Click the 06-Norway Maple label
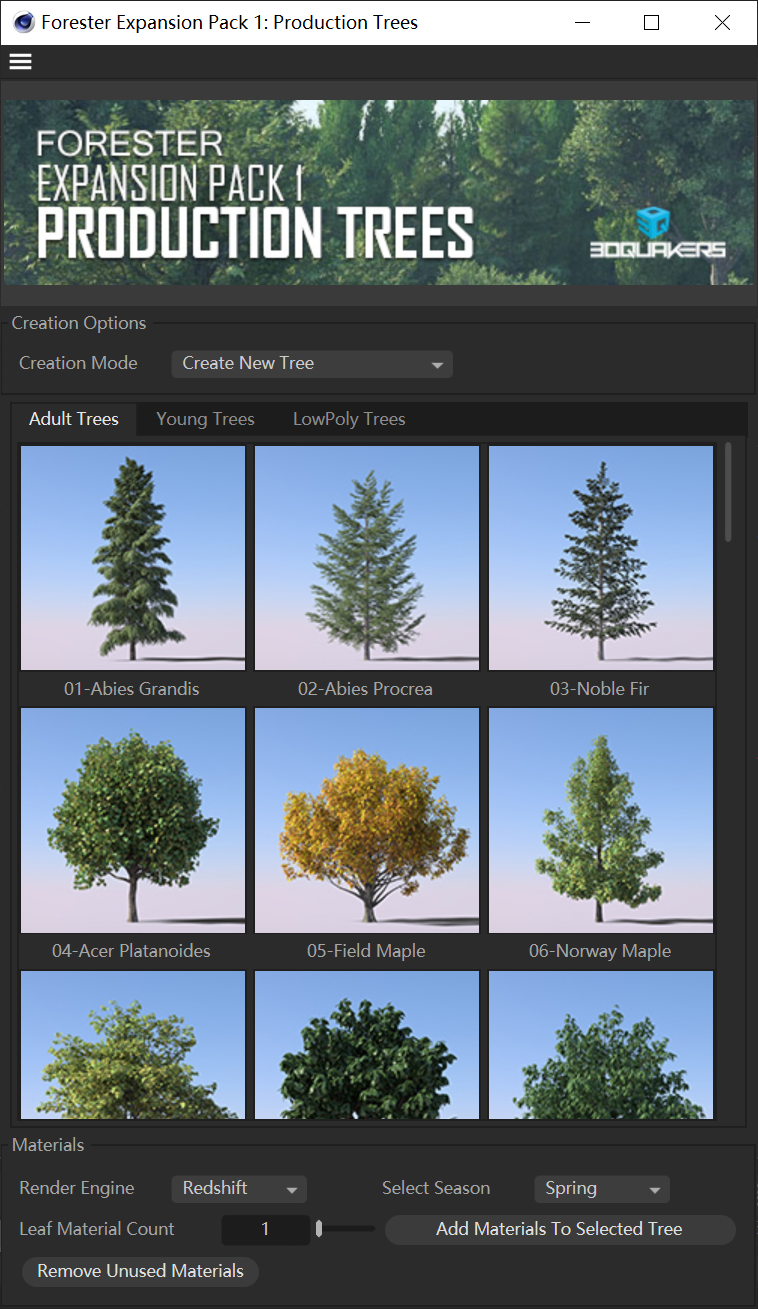Screen dimensions: 758x1309 [600, 951]
